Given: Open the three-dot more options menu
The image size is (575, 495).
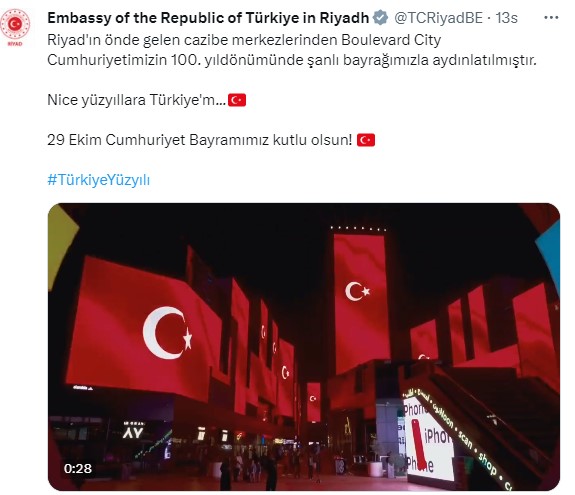Looking at the screenshot, I should point(551,18).
